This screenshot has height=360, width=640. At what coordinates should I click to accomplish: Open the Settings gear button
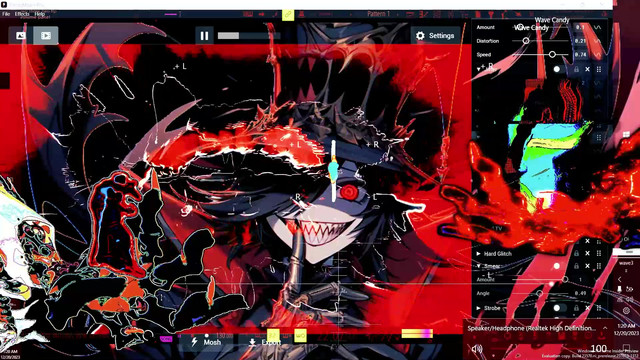[x=435, y=36]
